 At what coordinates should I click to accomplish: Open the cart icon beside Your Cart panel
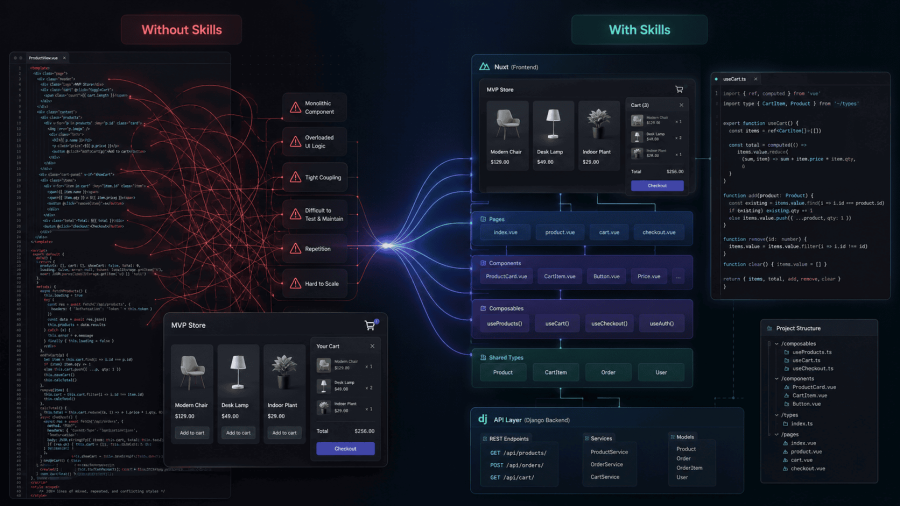coord(370,325)
